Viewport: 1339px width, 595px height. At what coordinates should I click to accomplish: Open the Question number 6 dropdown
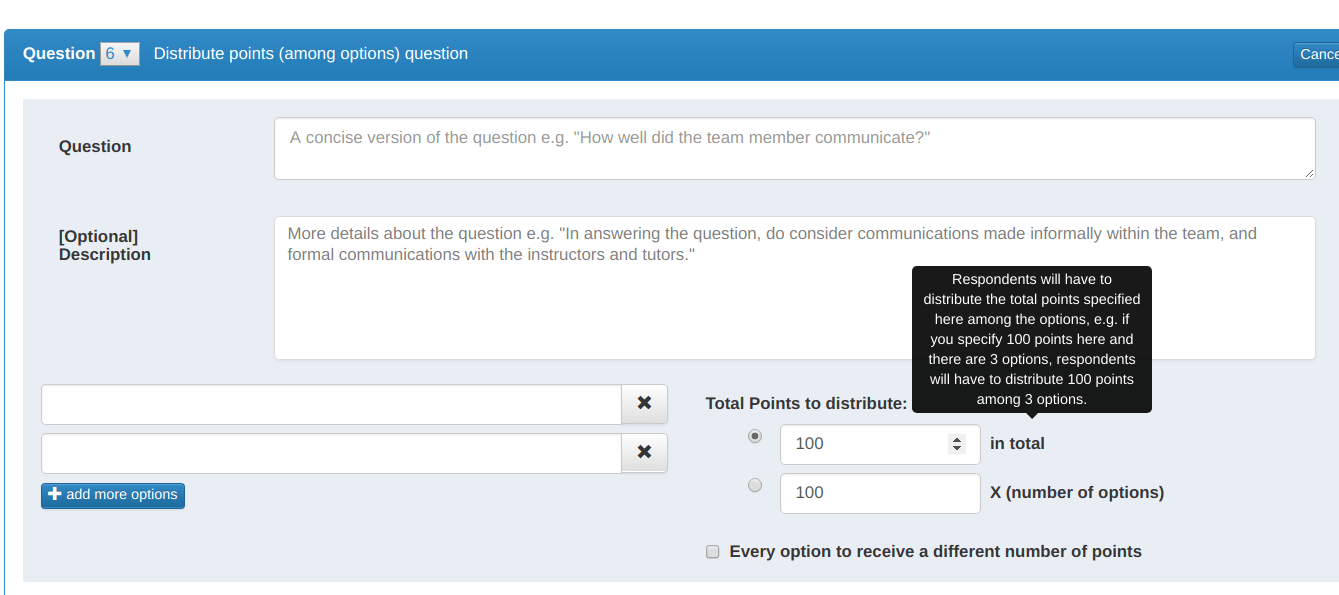(120, 54)
